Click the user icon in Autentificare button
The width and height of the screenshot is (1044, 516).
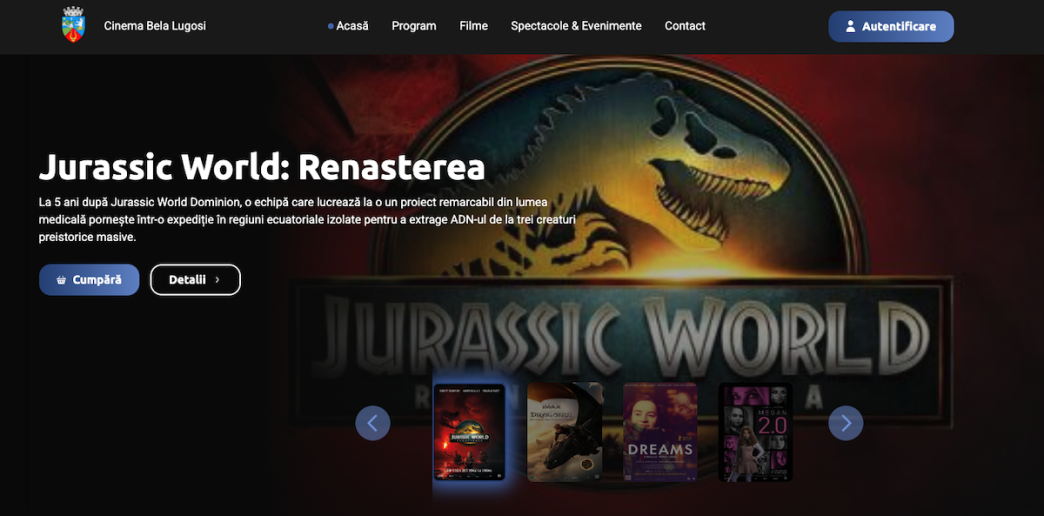pos(850,27)
